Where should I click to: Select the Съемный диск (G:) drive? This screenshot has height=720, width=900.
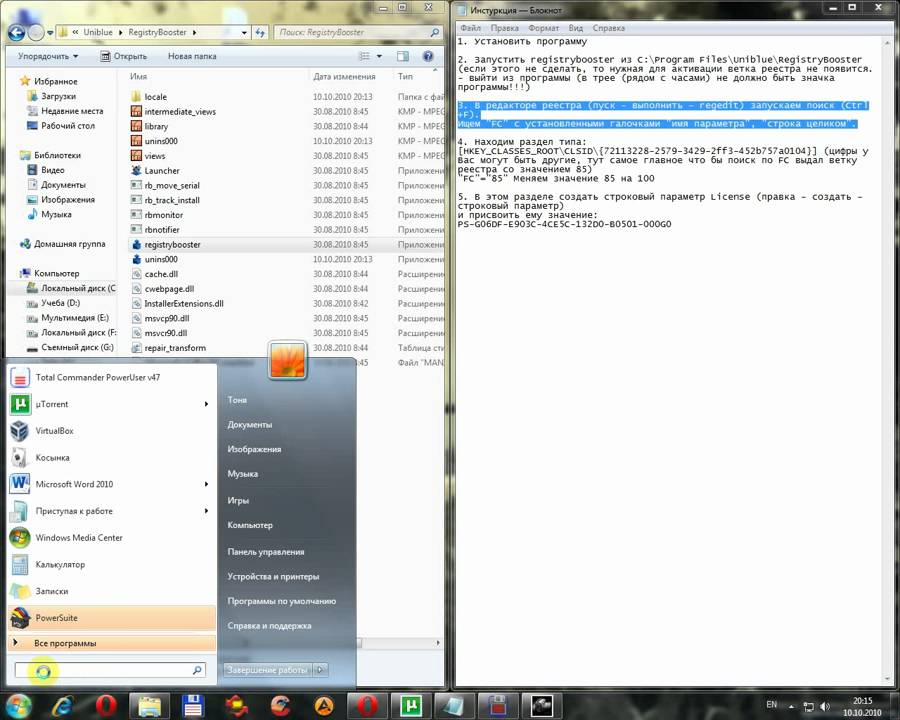point(77,347)
